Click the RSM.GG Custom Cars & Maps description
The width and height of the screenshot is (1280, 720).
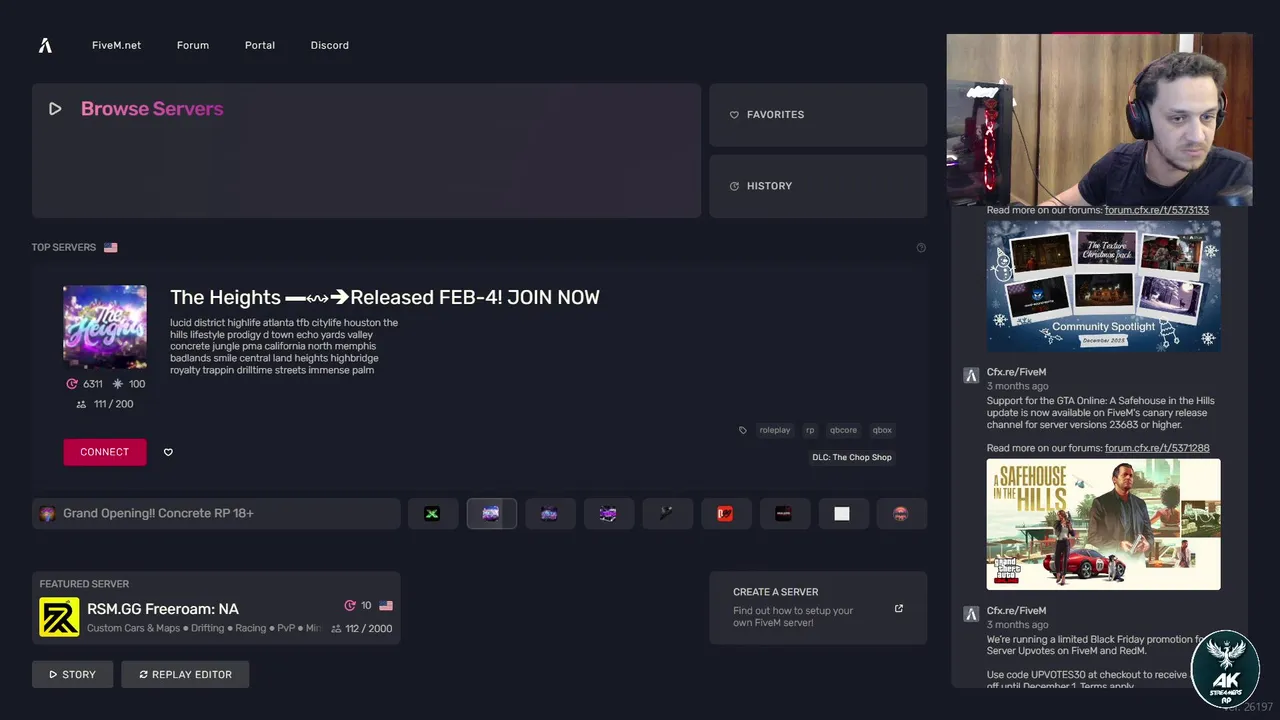204,628
